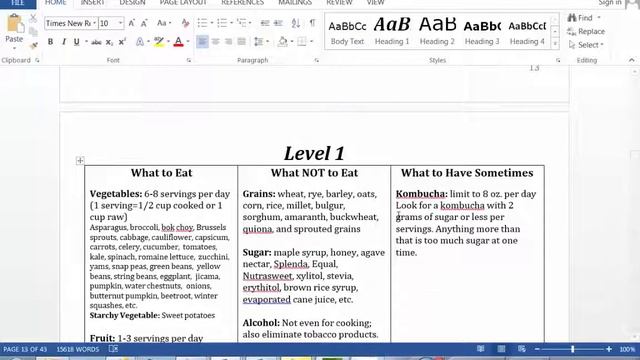640x360 pixels.
Task: Click the Change Case Aa icon
Action: pyautogui.click(x=162, y=23)
